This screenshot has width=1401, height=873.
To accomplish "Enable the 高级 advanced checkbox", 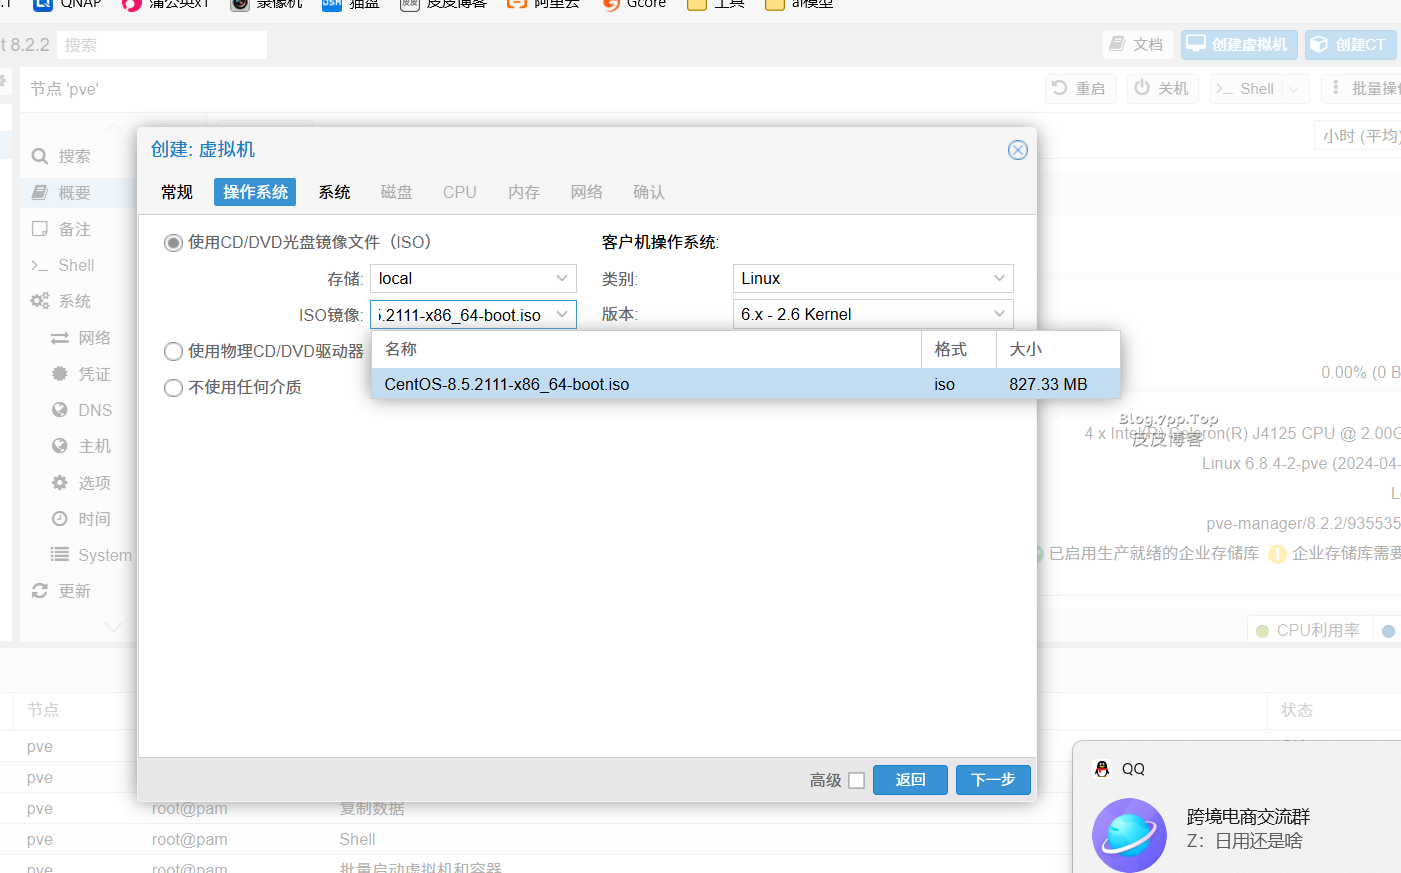I will click(856, 780).
